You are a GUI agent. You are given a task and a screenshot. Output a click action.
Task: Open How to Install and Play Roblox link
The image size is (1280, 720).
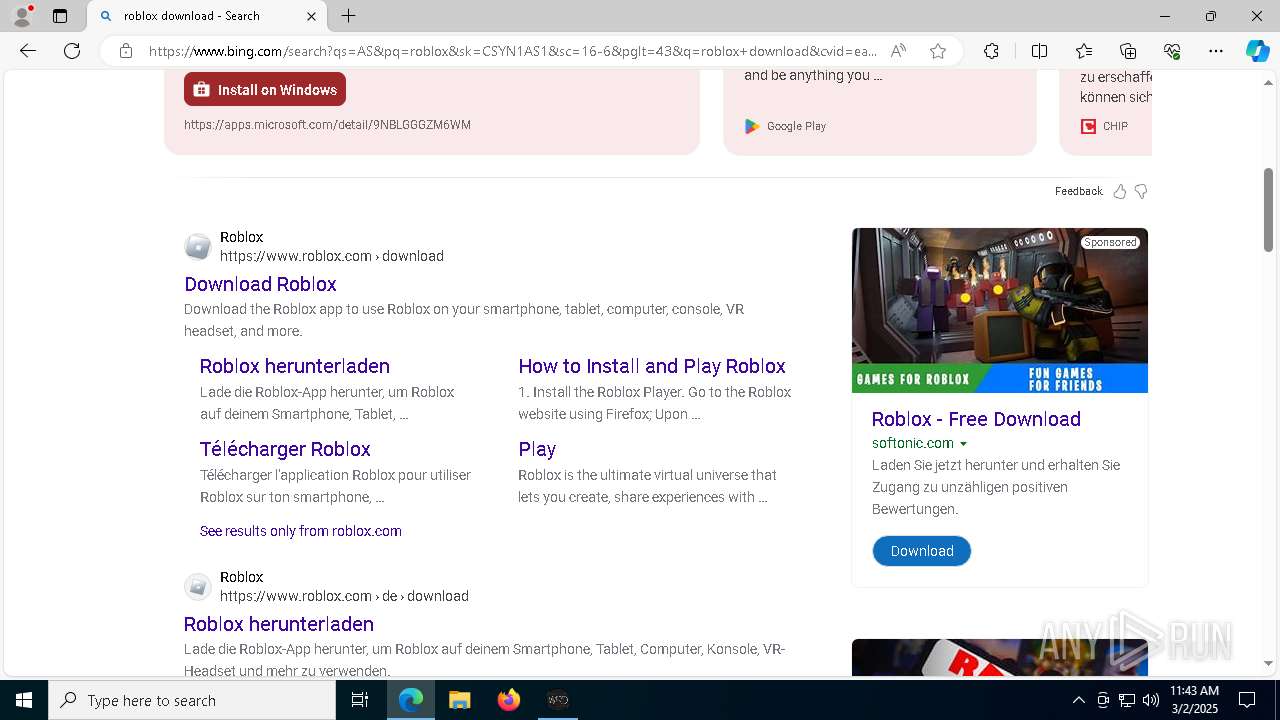(x=652, y=366)
